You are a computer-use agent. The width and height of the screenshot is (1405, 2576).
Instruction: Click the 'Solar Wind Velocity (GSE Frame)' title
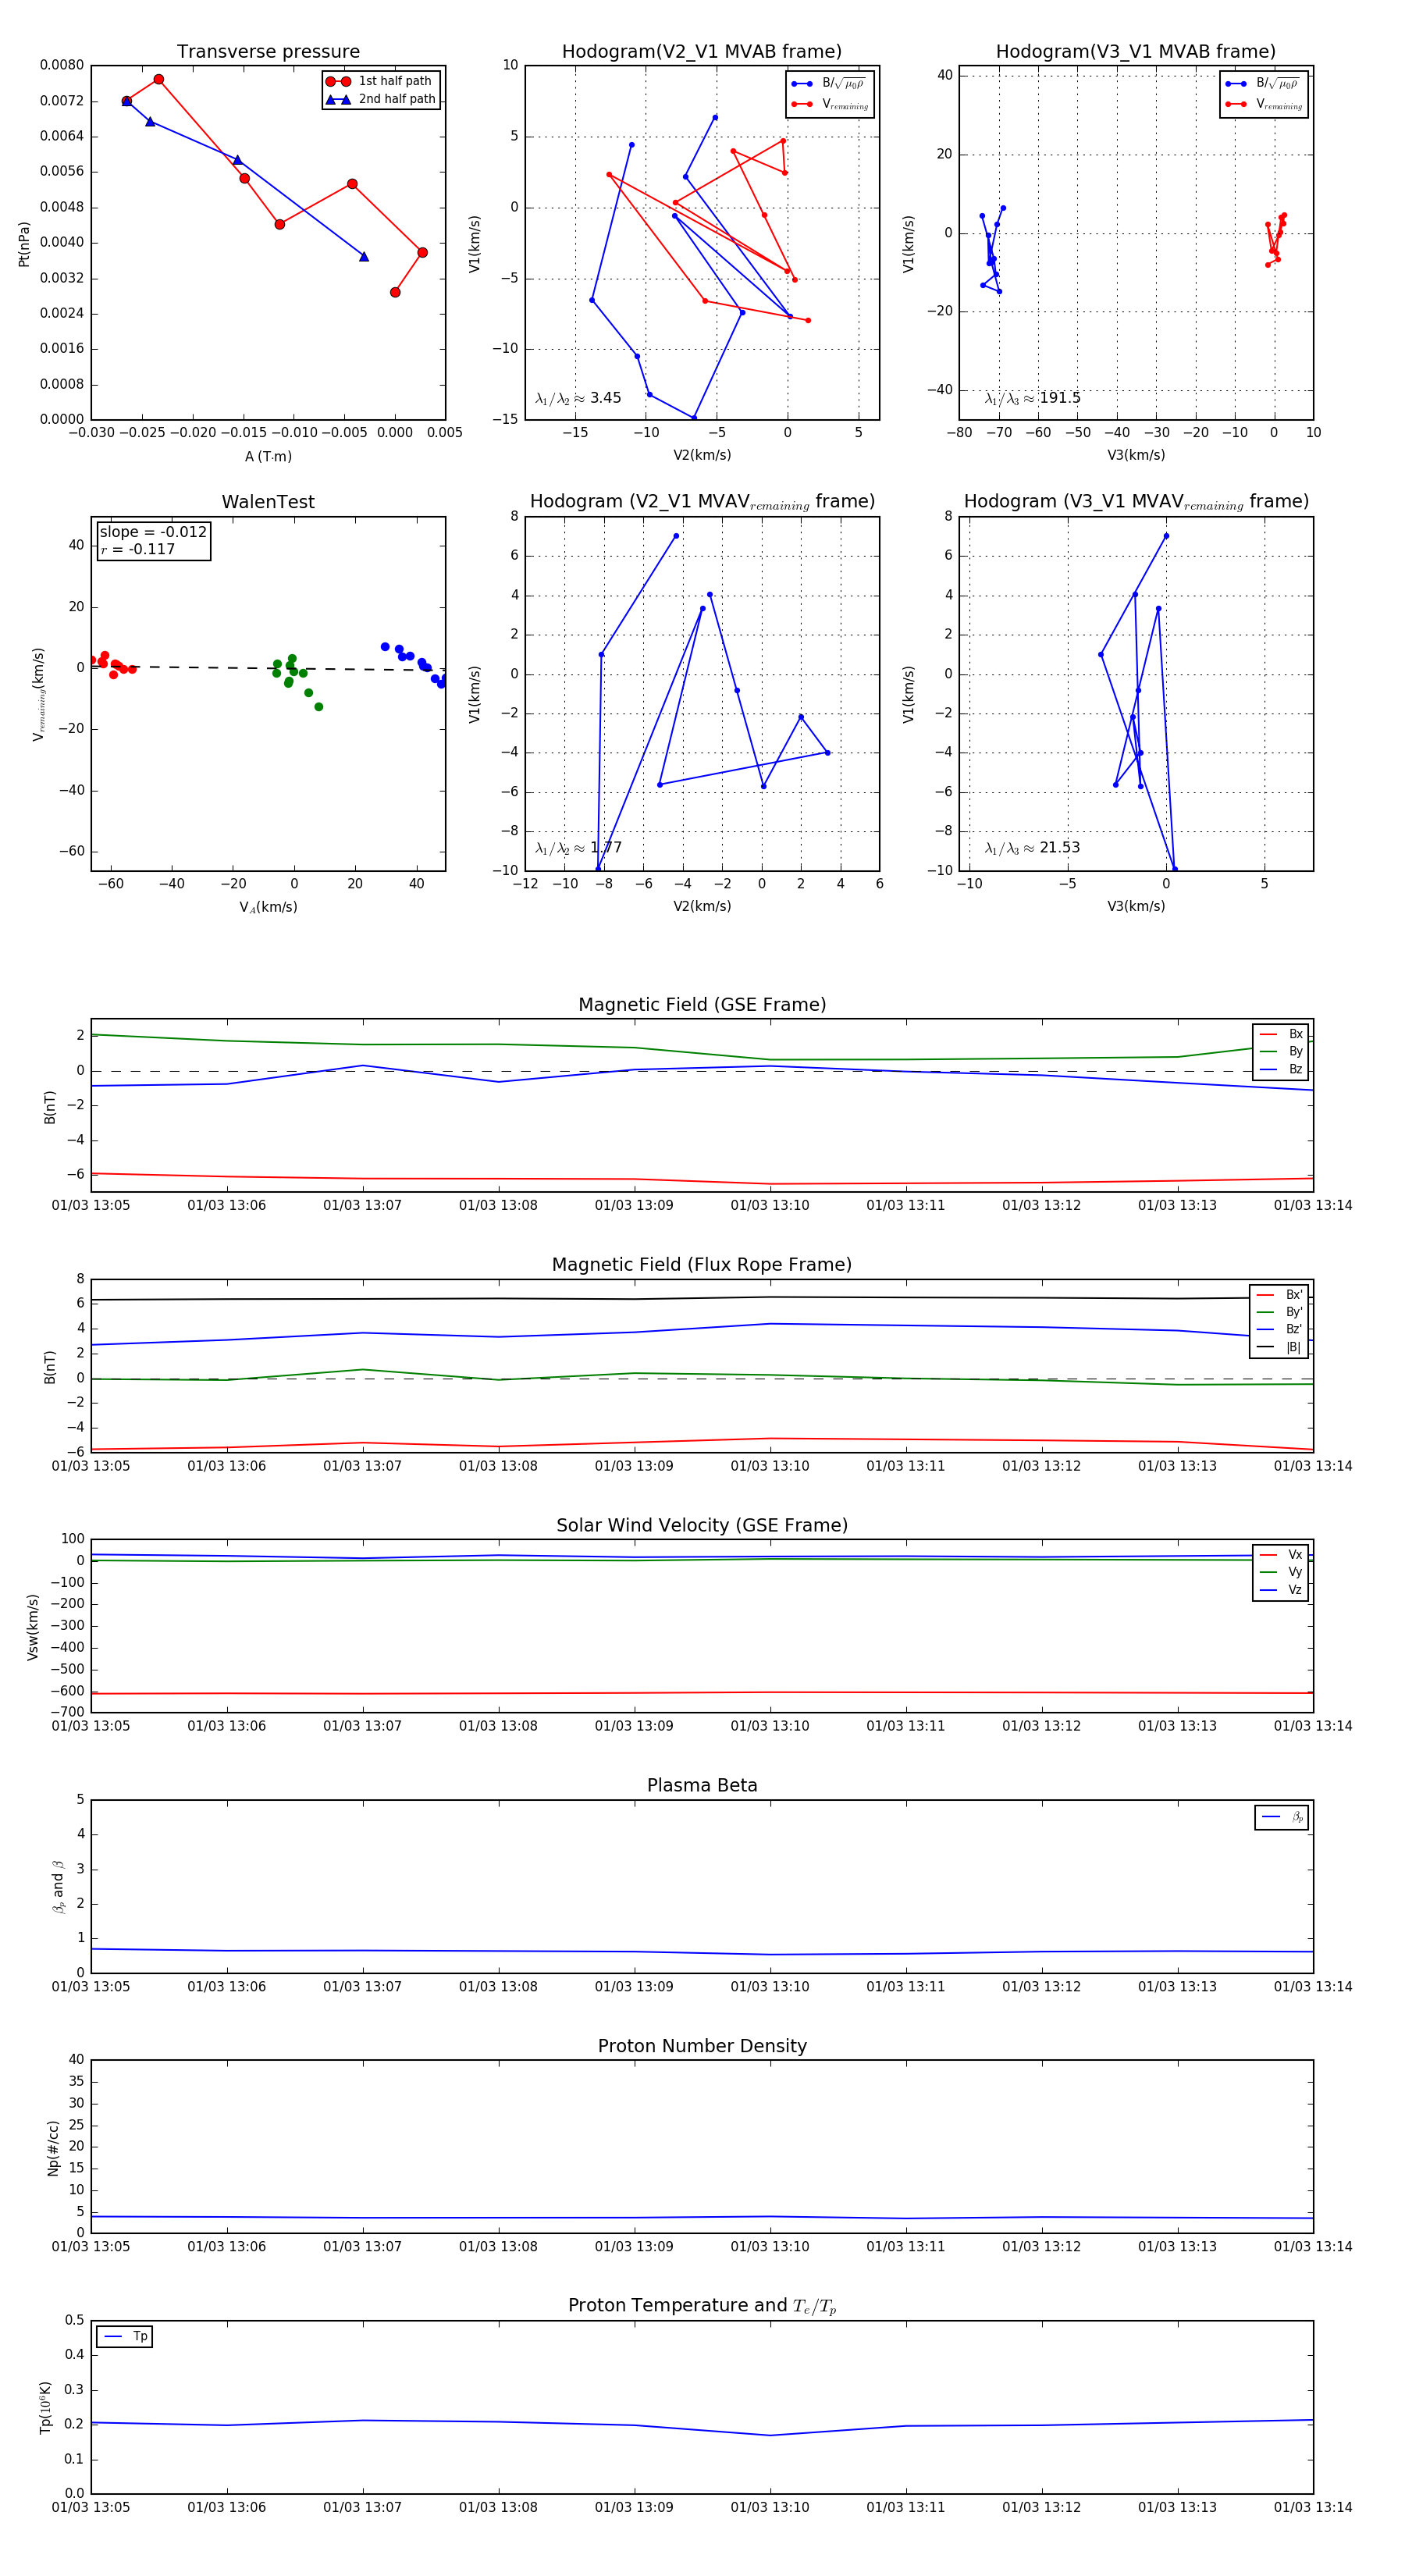click(702, 1525)
